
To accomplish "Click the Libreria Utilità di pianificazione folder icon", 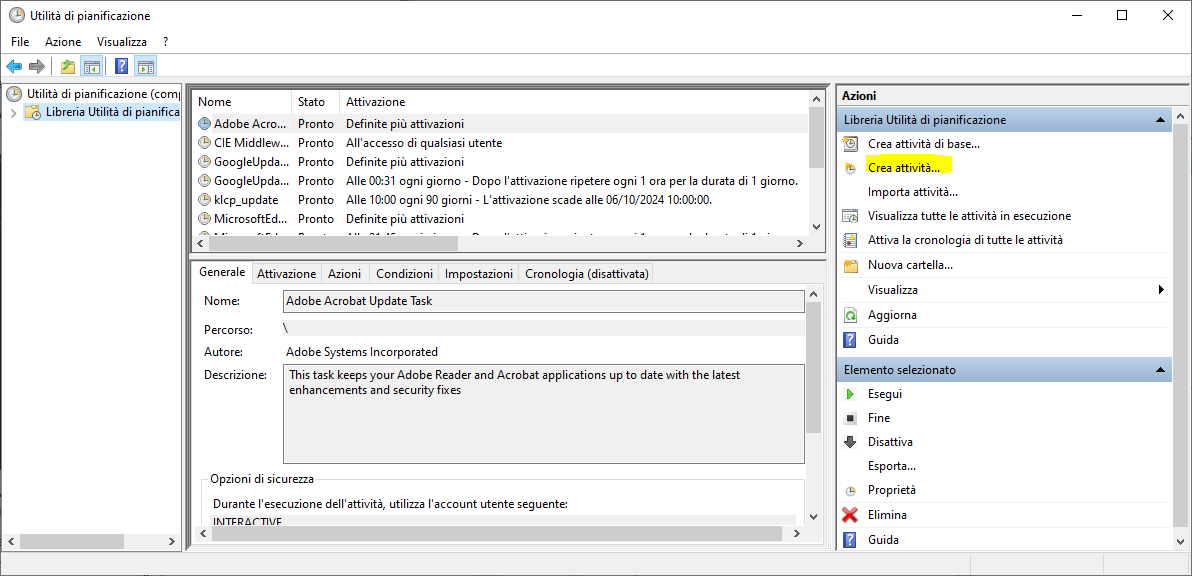I will point(33,112).
